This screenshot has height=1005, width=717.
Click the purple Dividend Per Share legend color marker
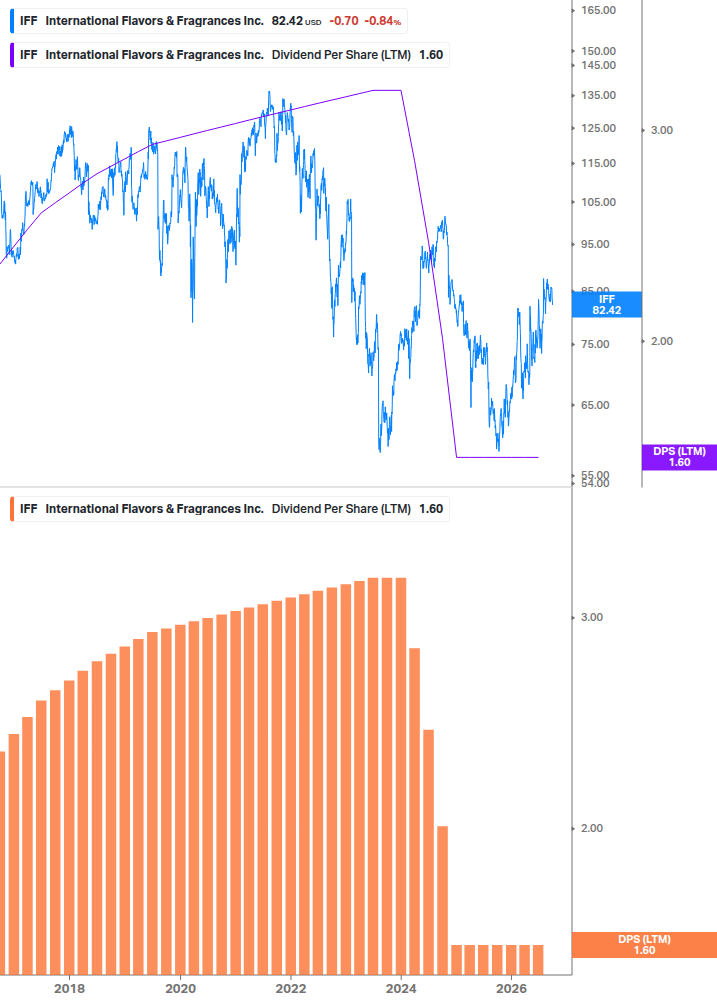click(x=12, y=55)
